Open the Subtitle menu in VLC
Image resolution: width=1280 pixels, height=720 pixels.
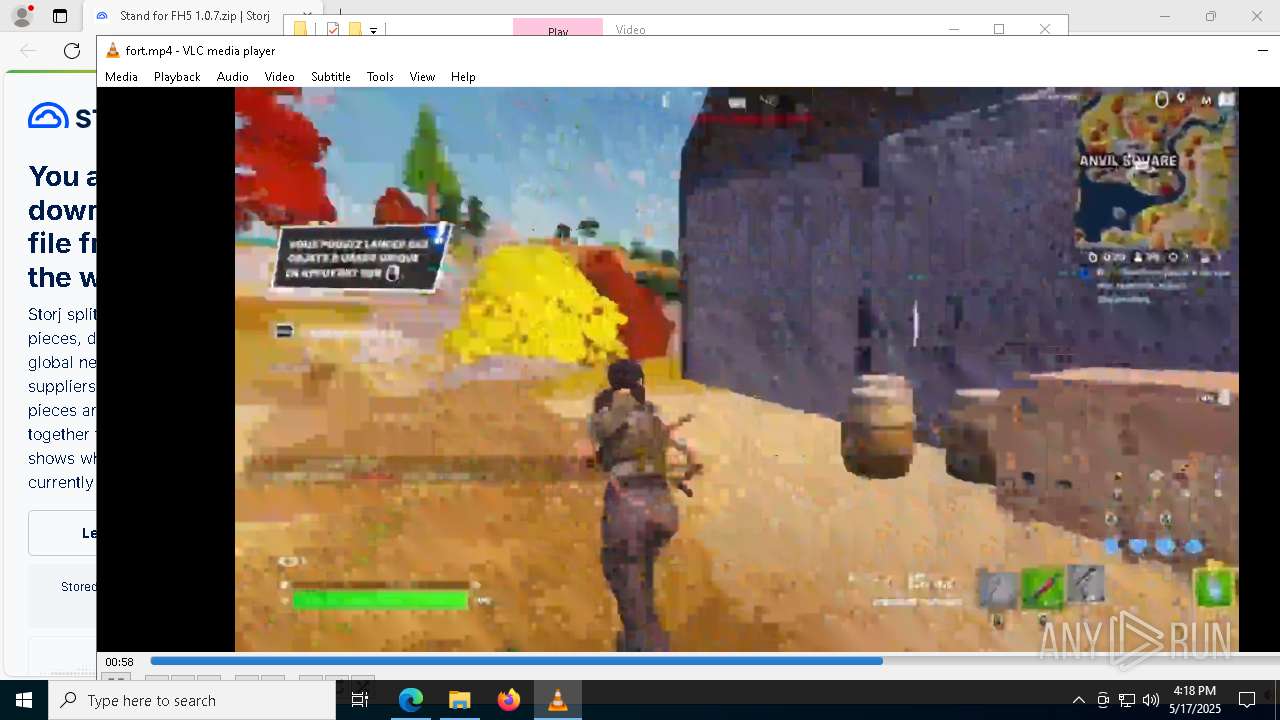[330, 77]
